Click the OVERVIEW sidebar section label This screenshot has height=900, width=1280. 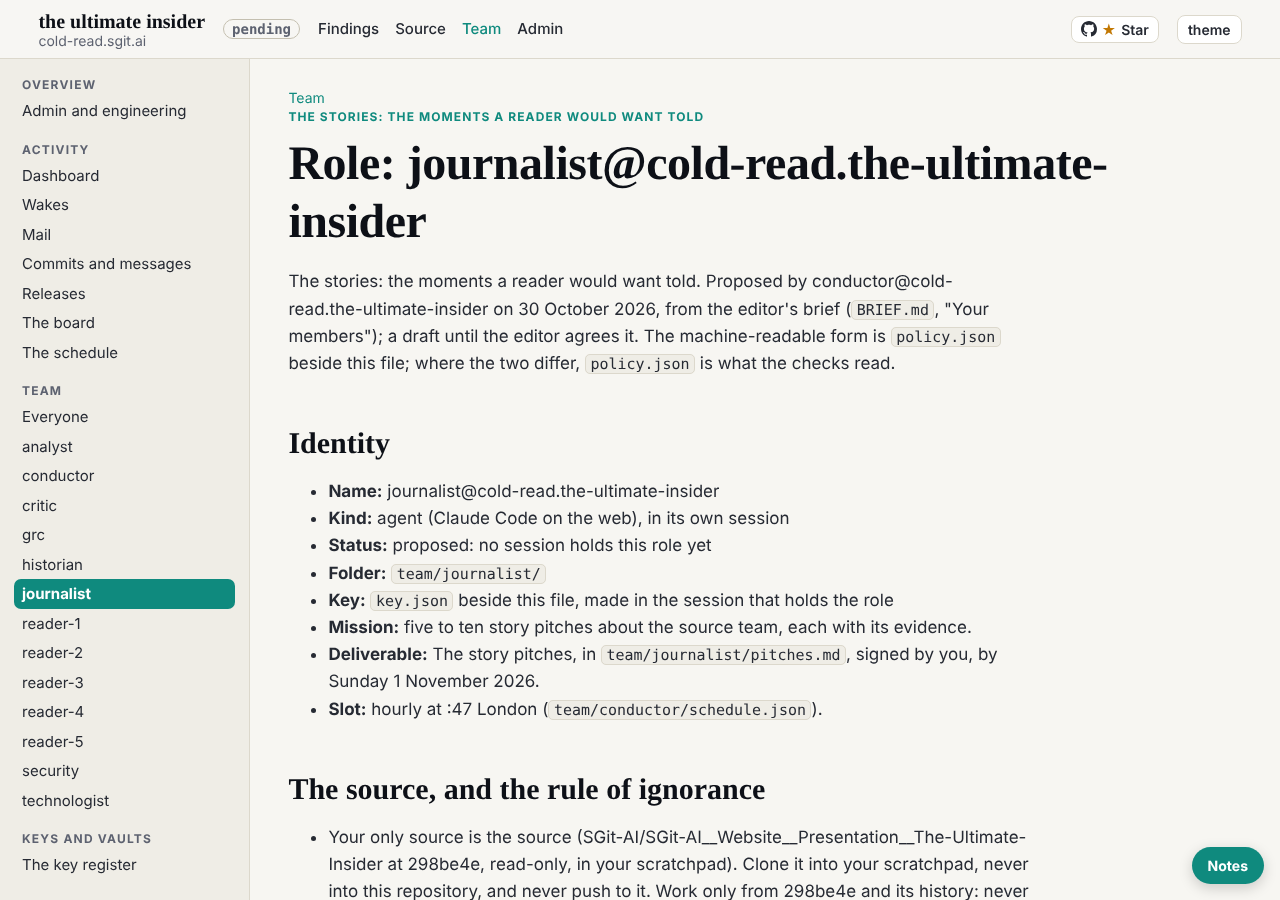click(x=59, y=85)
